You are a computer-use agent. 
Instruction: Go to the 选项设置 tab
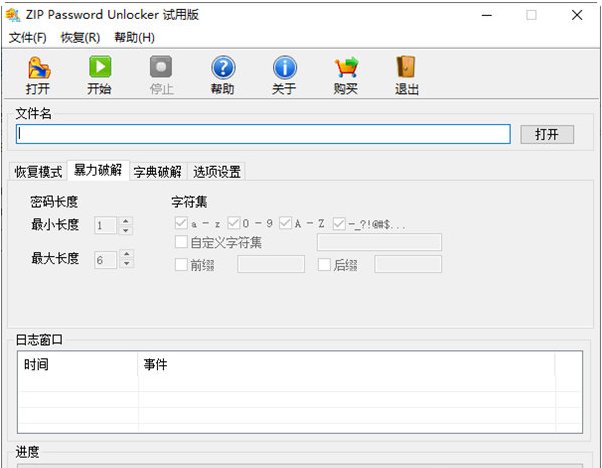pyautogui.click(x=217, y=172)
